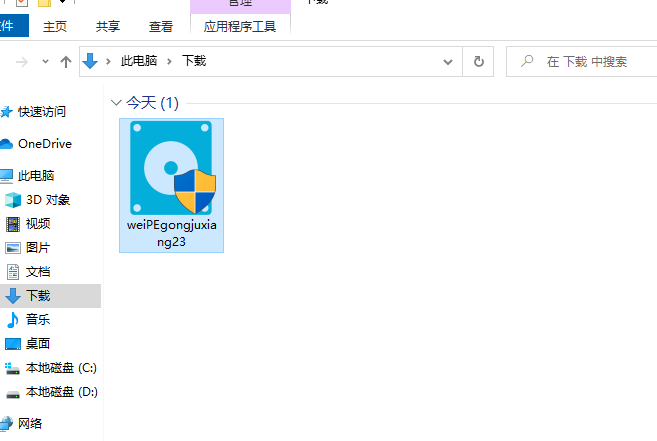
Task: Click the 文档 document icon
Action: pos(13,272)
